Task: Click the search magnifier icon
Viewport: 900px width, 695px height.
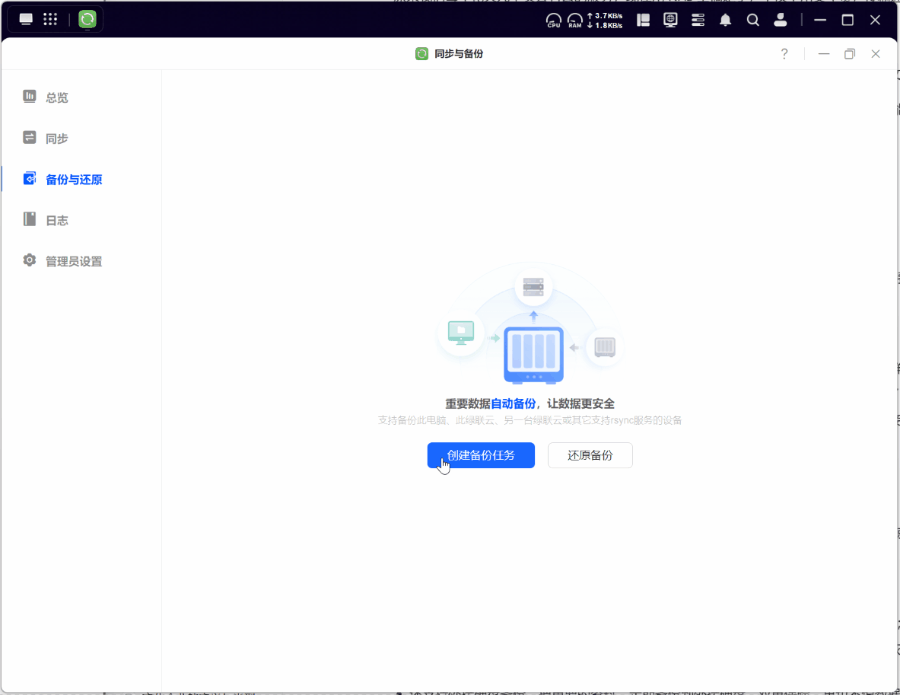Action: click(753, 19)
